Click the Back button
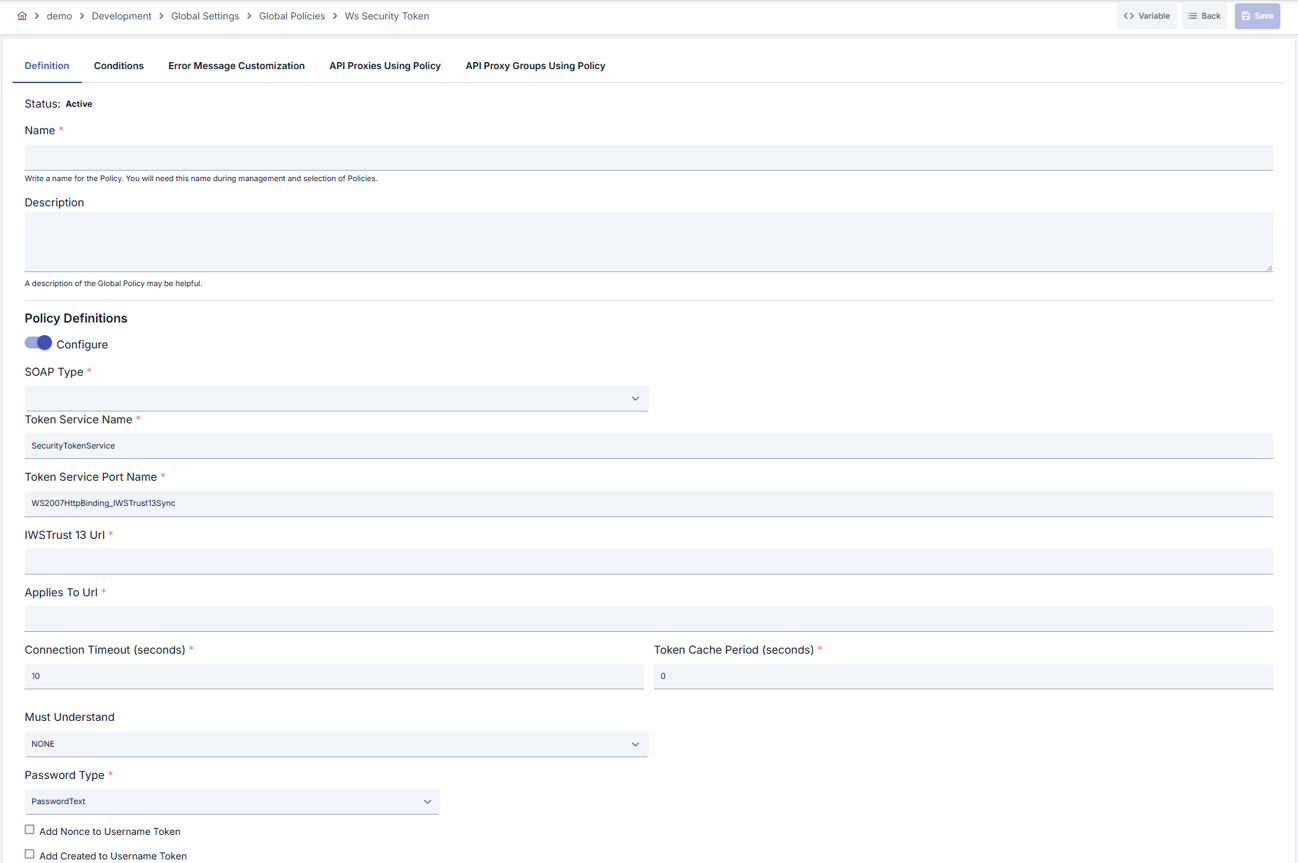 (1205, 16)
